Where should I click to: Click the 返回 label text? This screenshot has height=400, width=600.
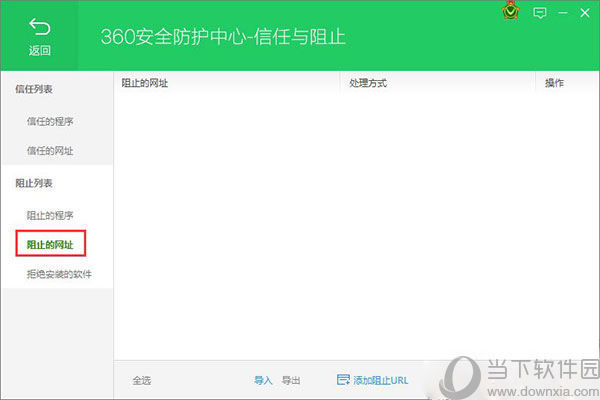coord(39,51)
